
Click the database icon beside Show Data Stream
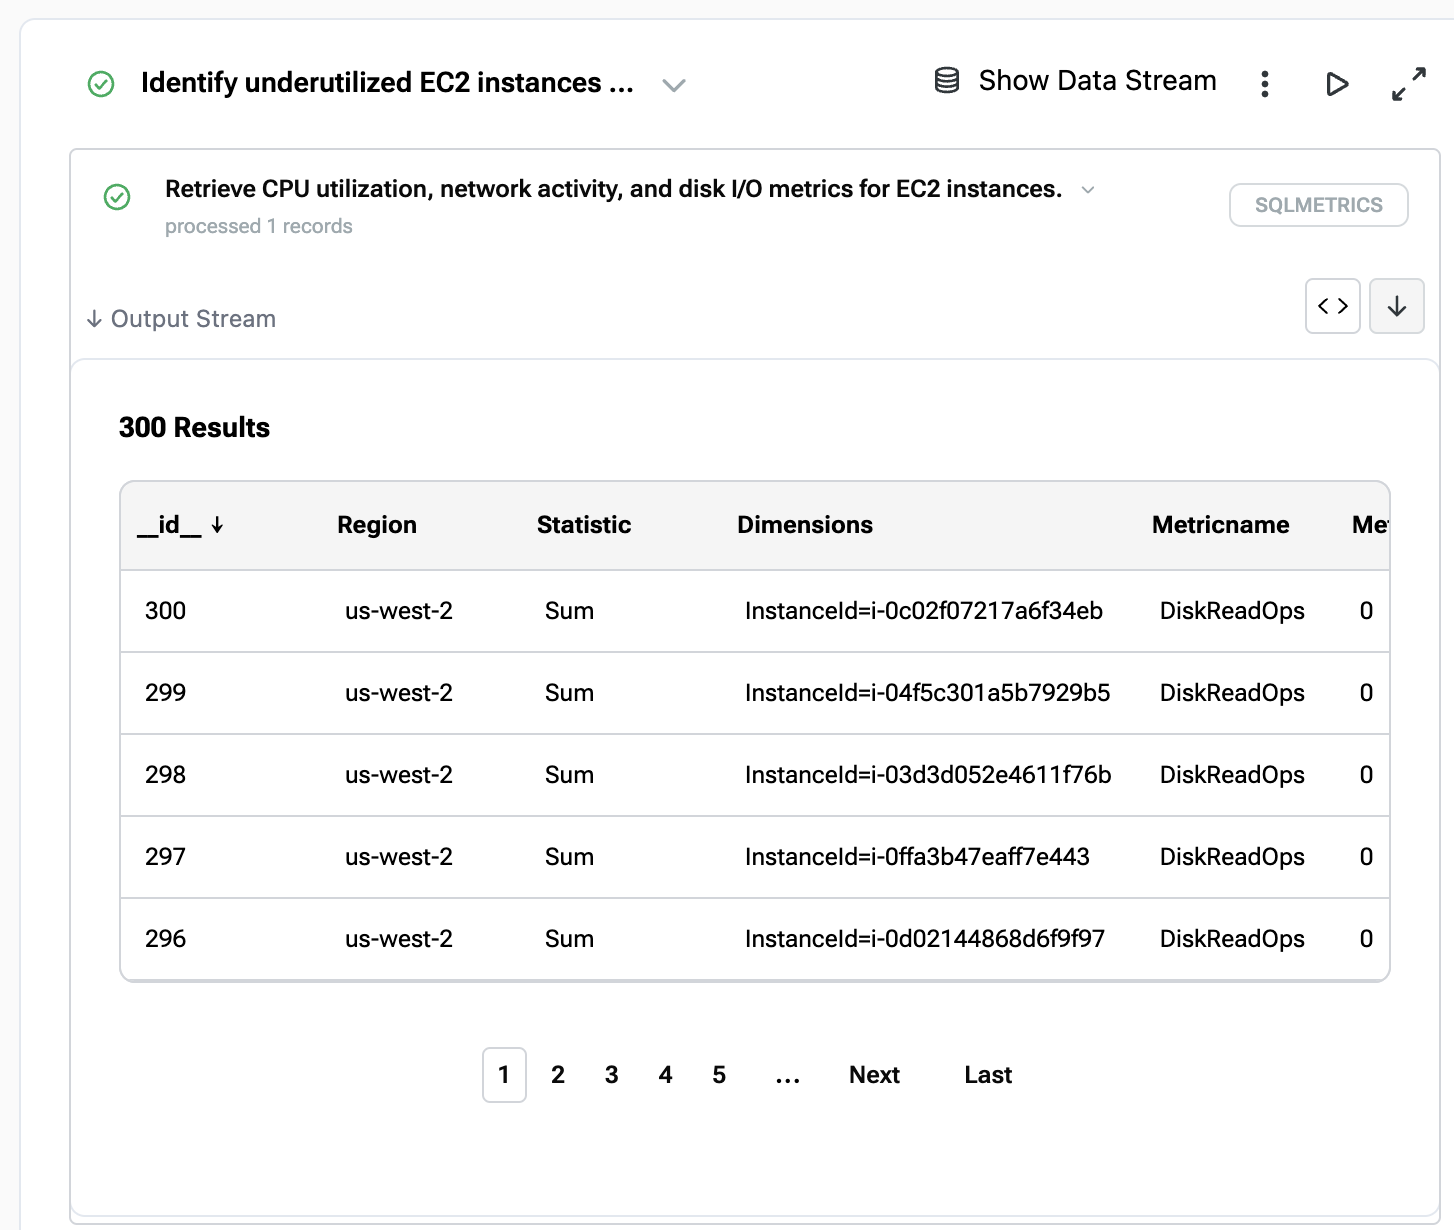946,81
